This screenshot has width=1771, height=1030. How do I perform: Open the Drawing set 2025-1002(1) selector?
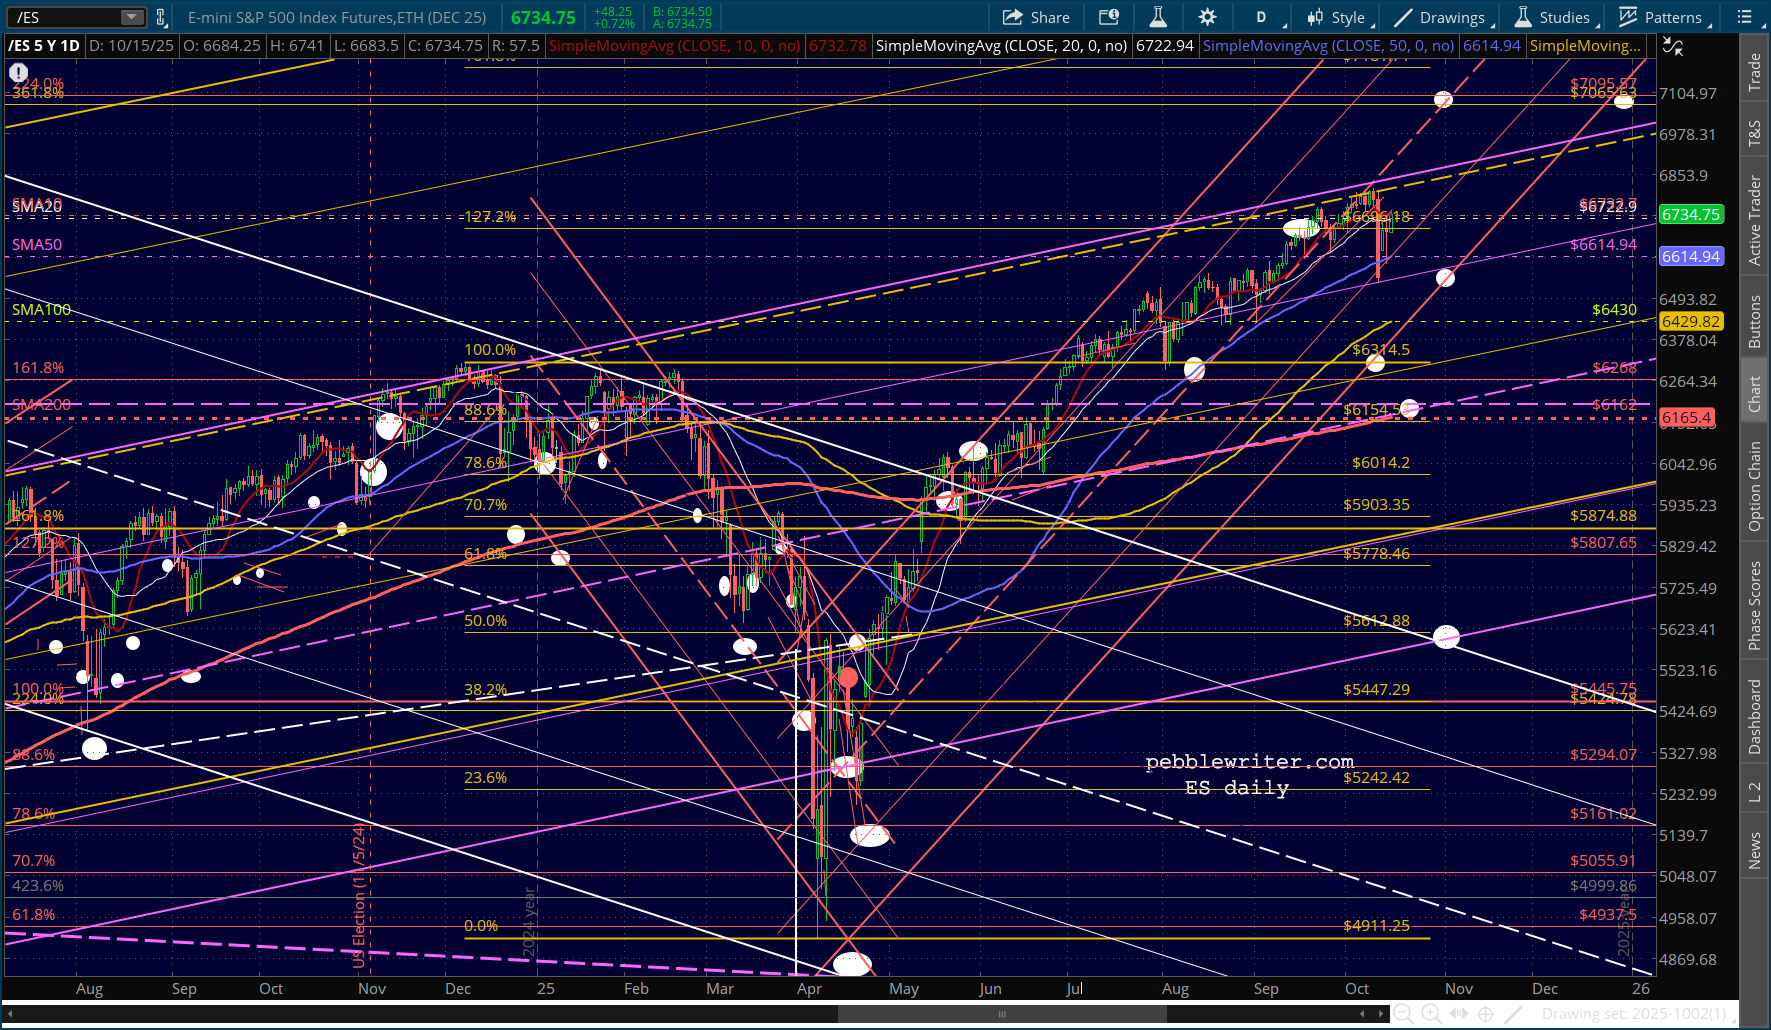click(1635, 1014)
